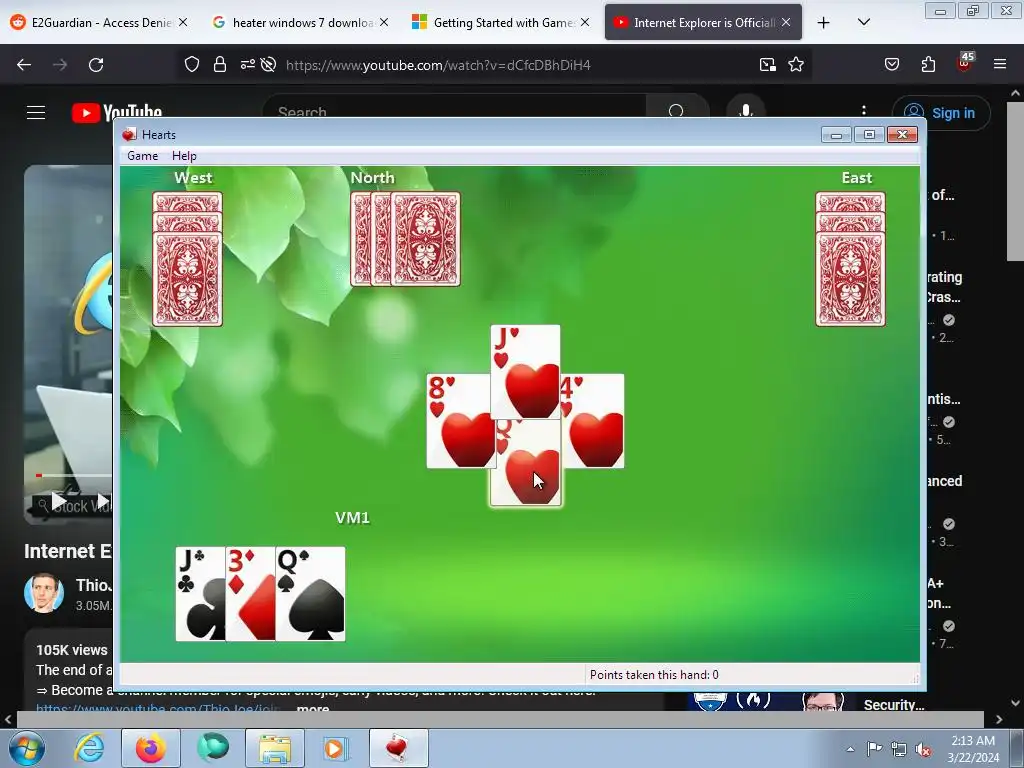Go back in Firefox
Viewport: 1024px width, 768px height.
coord(24,65)
